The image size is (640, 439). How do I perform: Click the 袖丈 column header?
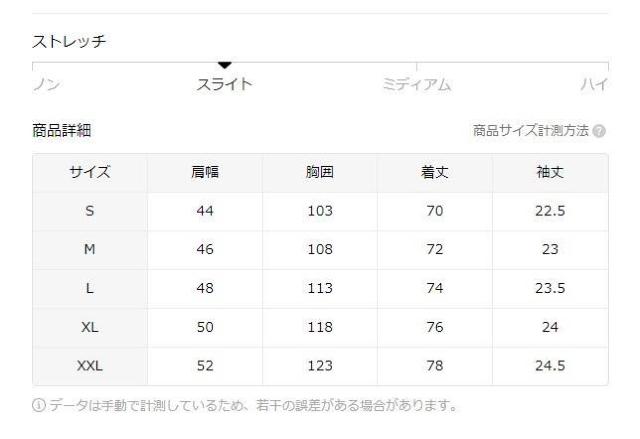550,173
